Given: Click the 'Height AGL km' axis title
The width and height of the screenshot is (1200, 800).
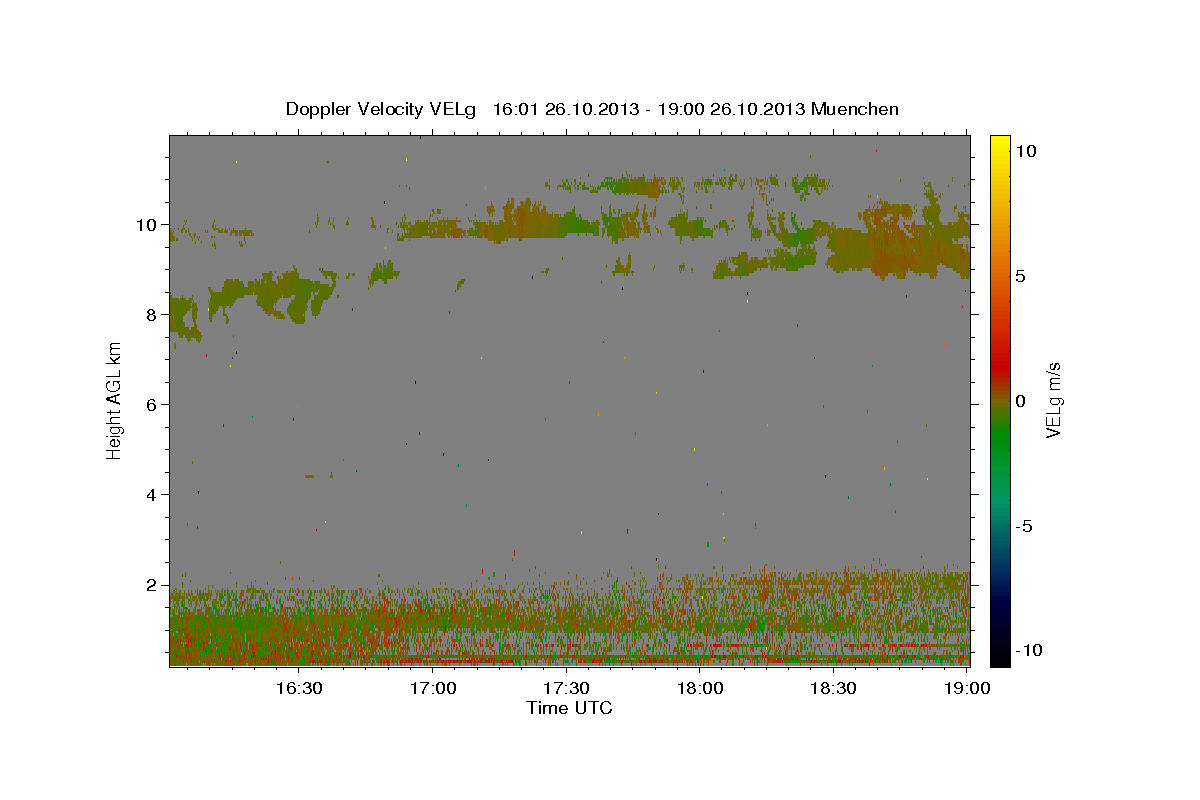Looking at the screenshot, I should [115, 401].
